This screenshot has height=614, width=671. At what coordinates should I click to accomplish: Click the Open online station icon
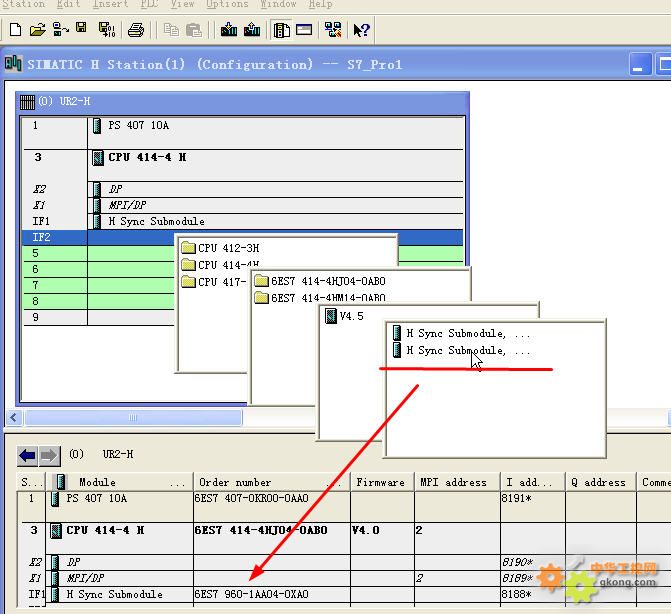pyautogui.click(x=60, y=30)
